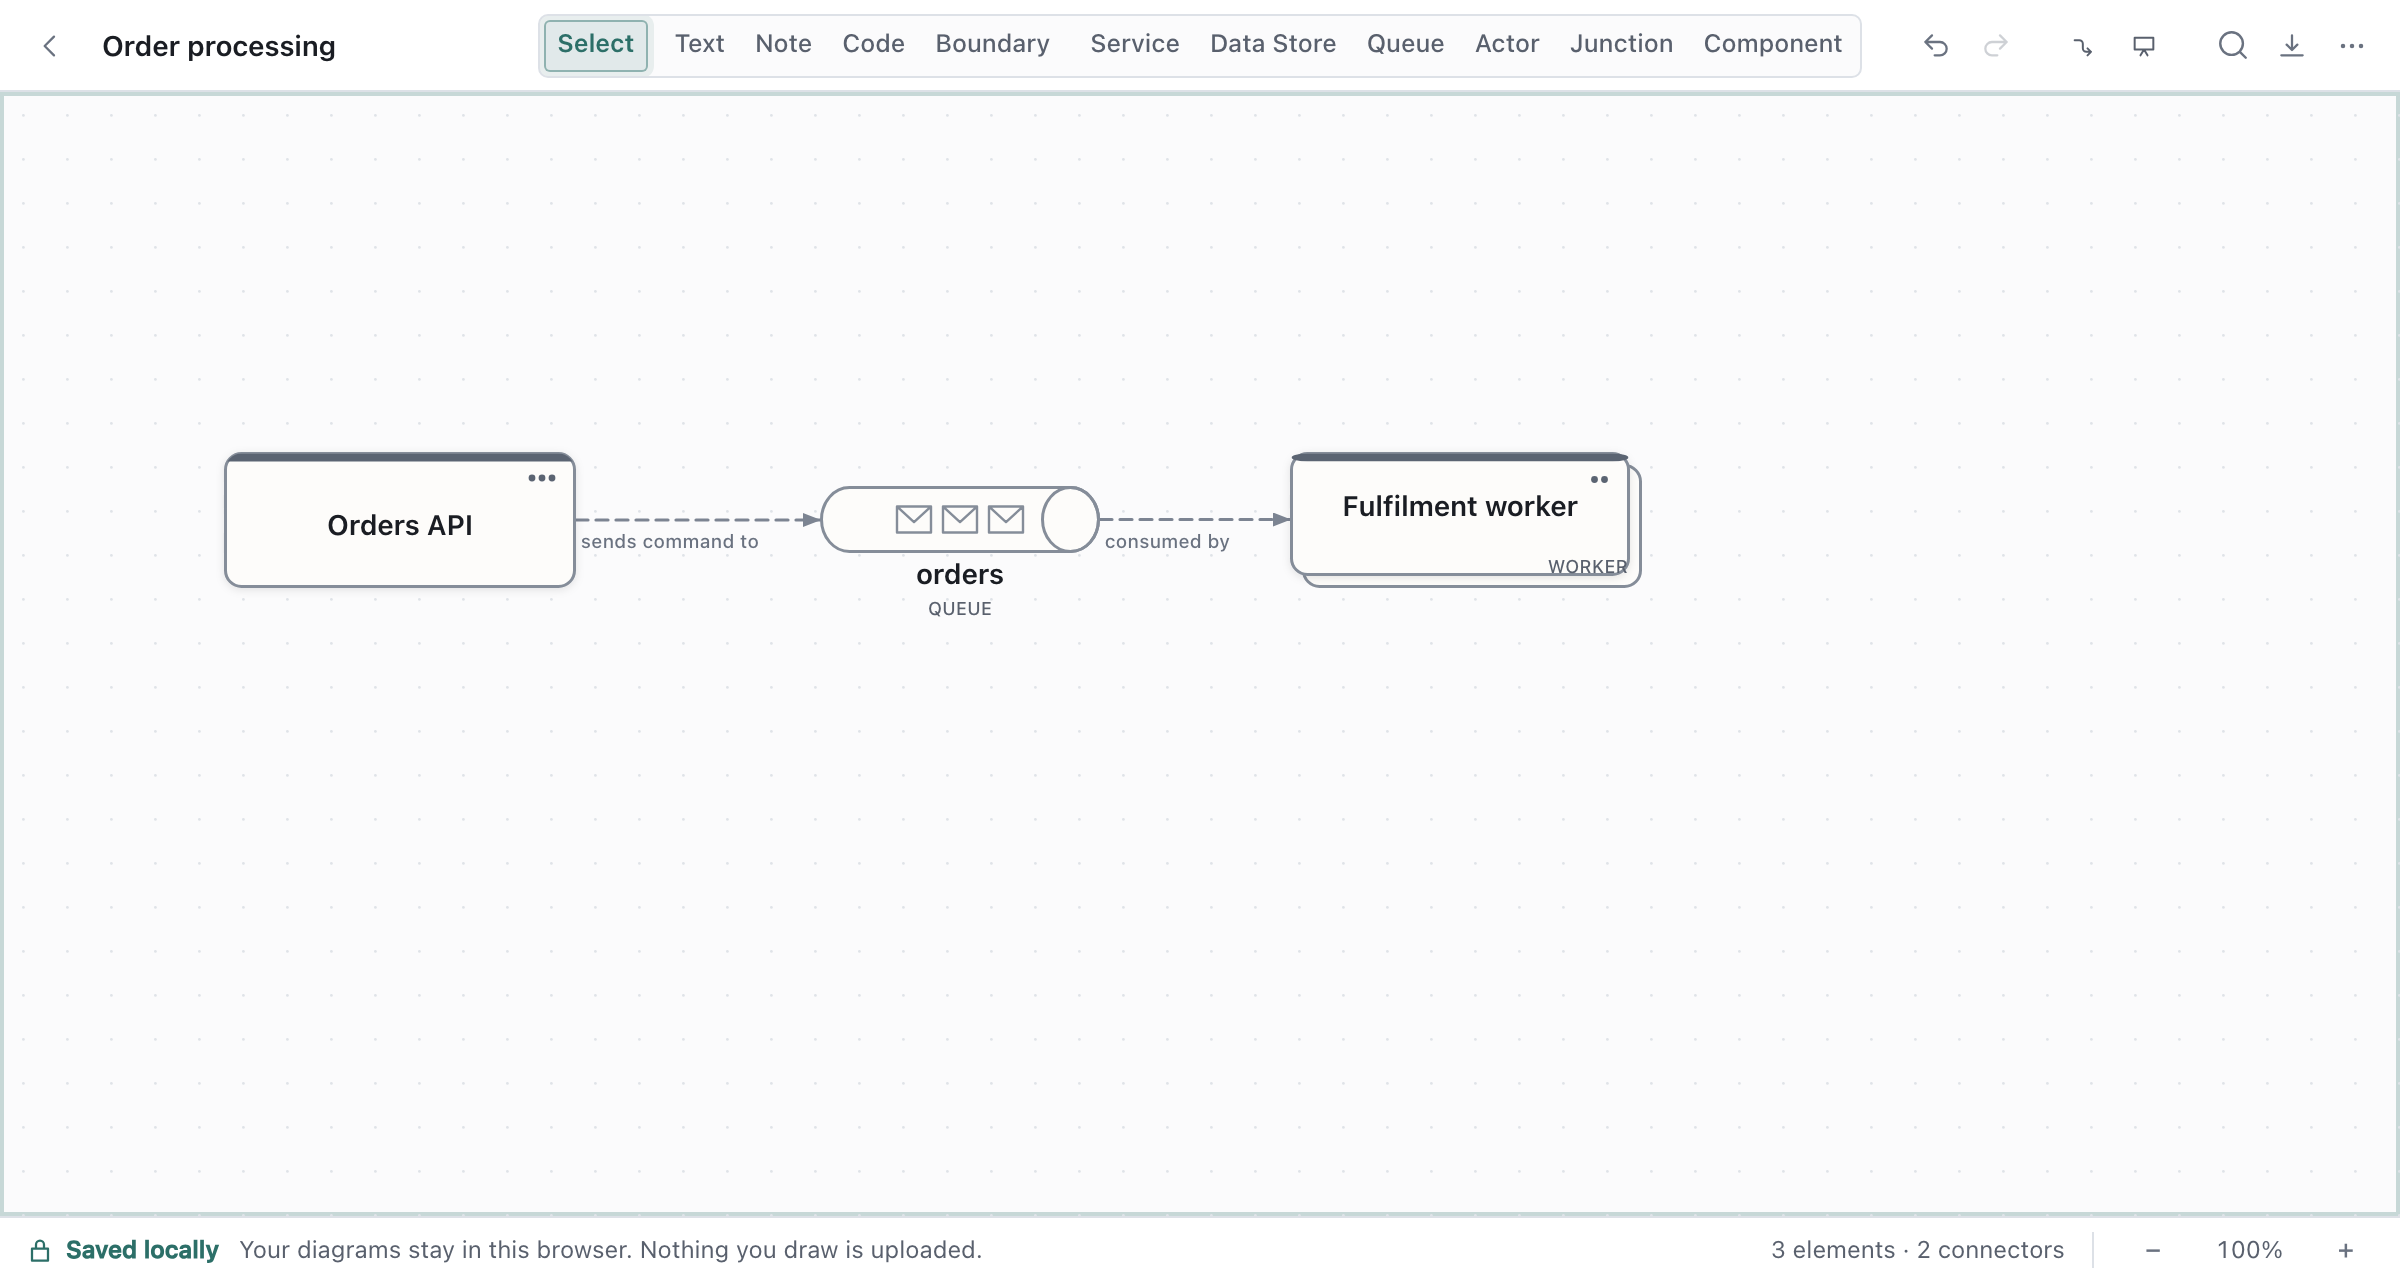Pick the Queue tool
This screenshot has width=2400, height=1280.
tap(1405, 44)
